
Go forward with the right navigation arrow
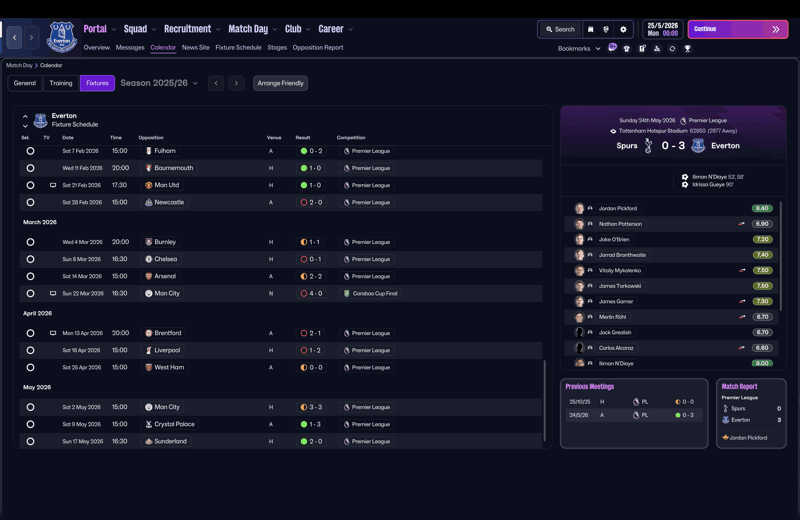32,37
